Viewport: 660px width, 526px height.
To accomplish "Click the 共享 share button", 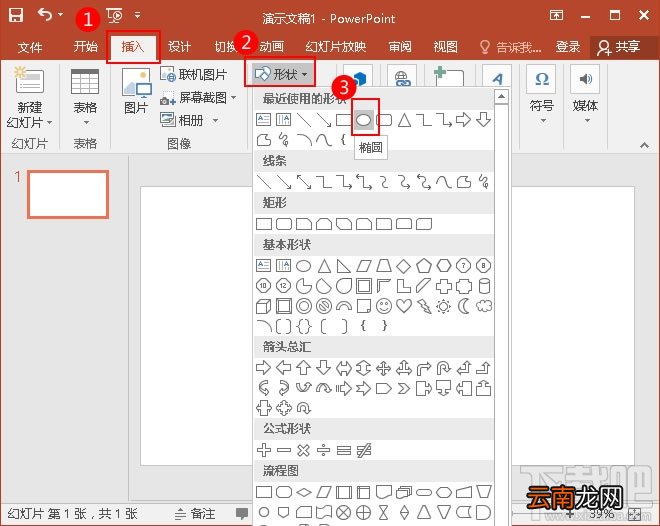I will pos(619,47).
